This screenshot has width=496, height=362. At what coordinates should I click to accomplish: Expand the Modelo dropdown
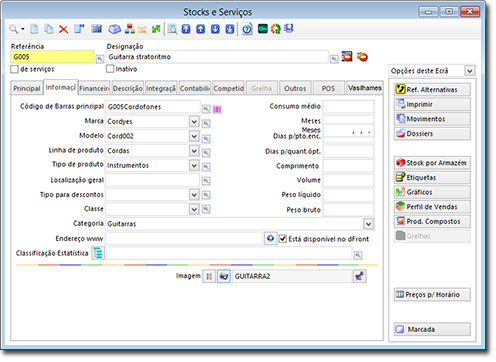(x=194, y=136)
